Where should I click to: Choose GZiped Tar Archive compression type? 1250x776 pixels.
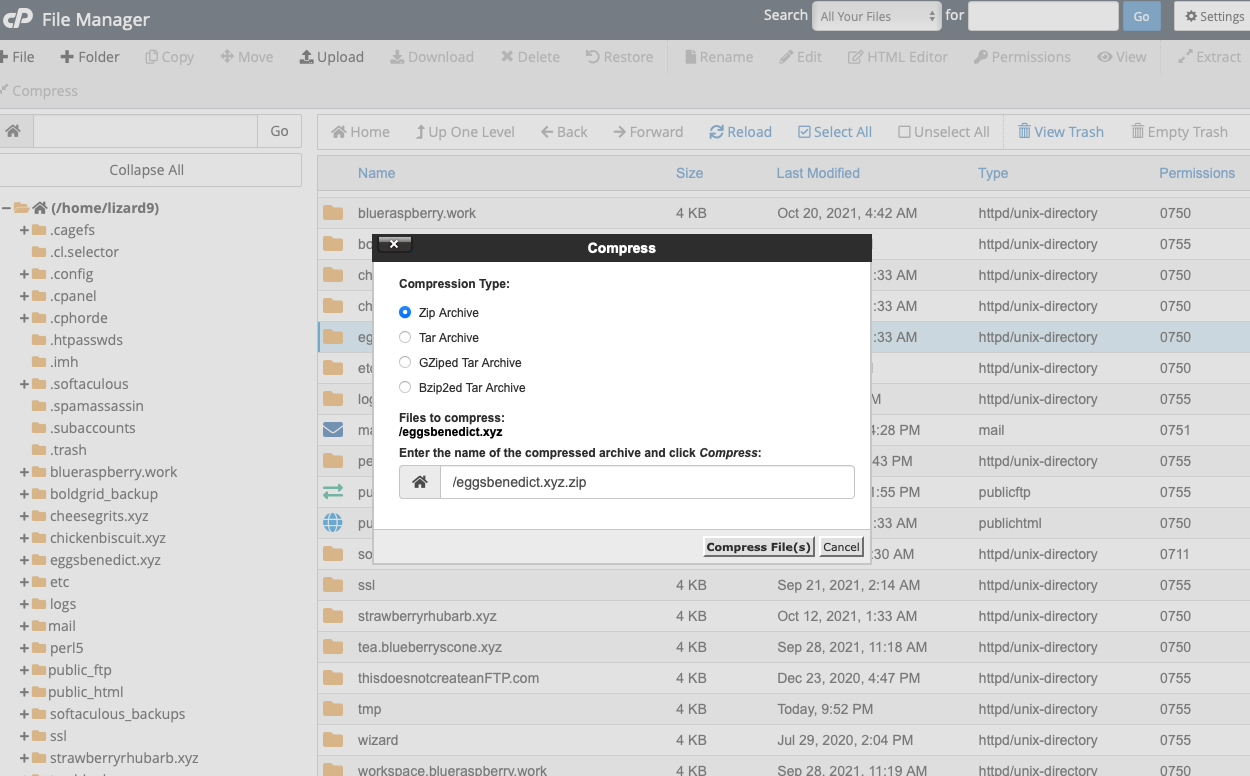point(405,363)
